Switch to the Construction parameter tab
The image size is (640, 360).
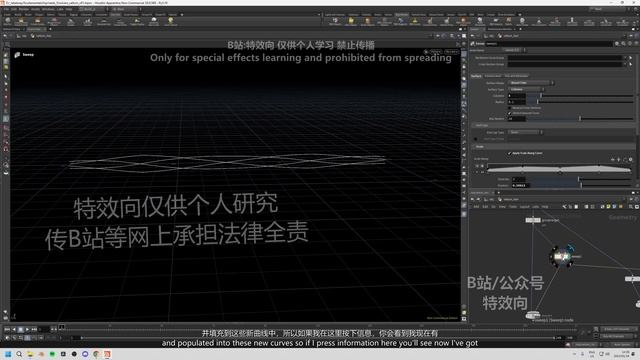click(493, 76)
